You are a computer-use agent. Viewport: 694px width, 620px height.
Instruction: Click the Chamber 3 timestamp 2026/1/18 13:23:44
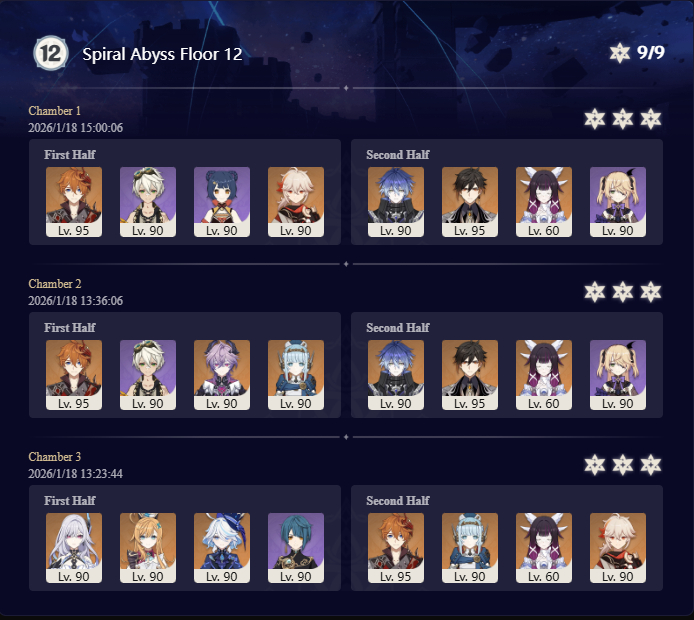76,474
